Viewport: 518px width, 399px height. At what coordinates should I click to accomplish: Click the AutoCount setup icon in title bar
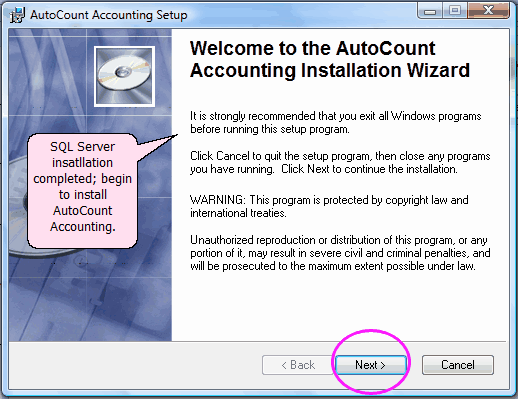tap(17, 15)
